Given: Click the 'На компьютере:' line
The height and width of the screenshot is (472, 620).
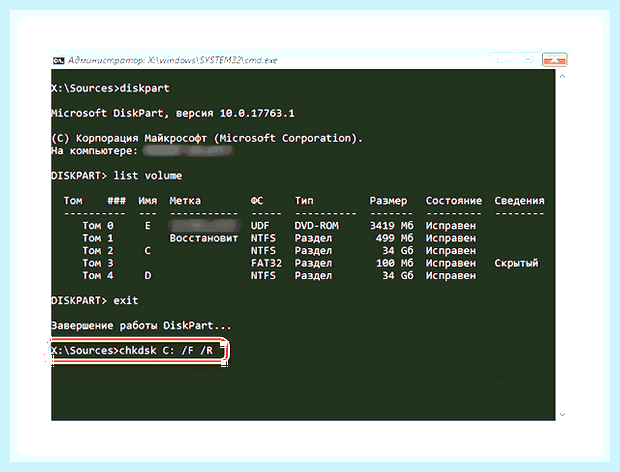Looking at the screenshot, I should tap(95, 151).
